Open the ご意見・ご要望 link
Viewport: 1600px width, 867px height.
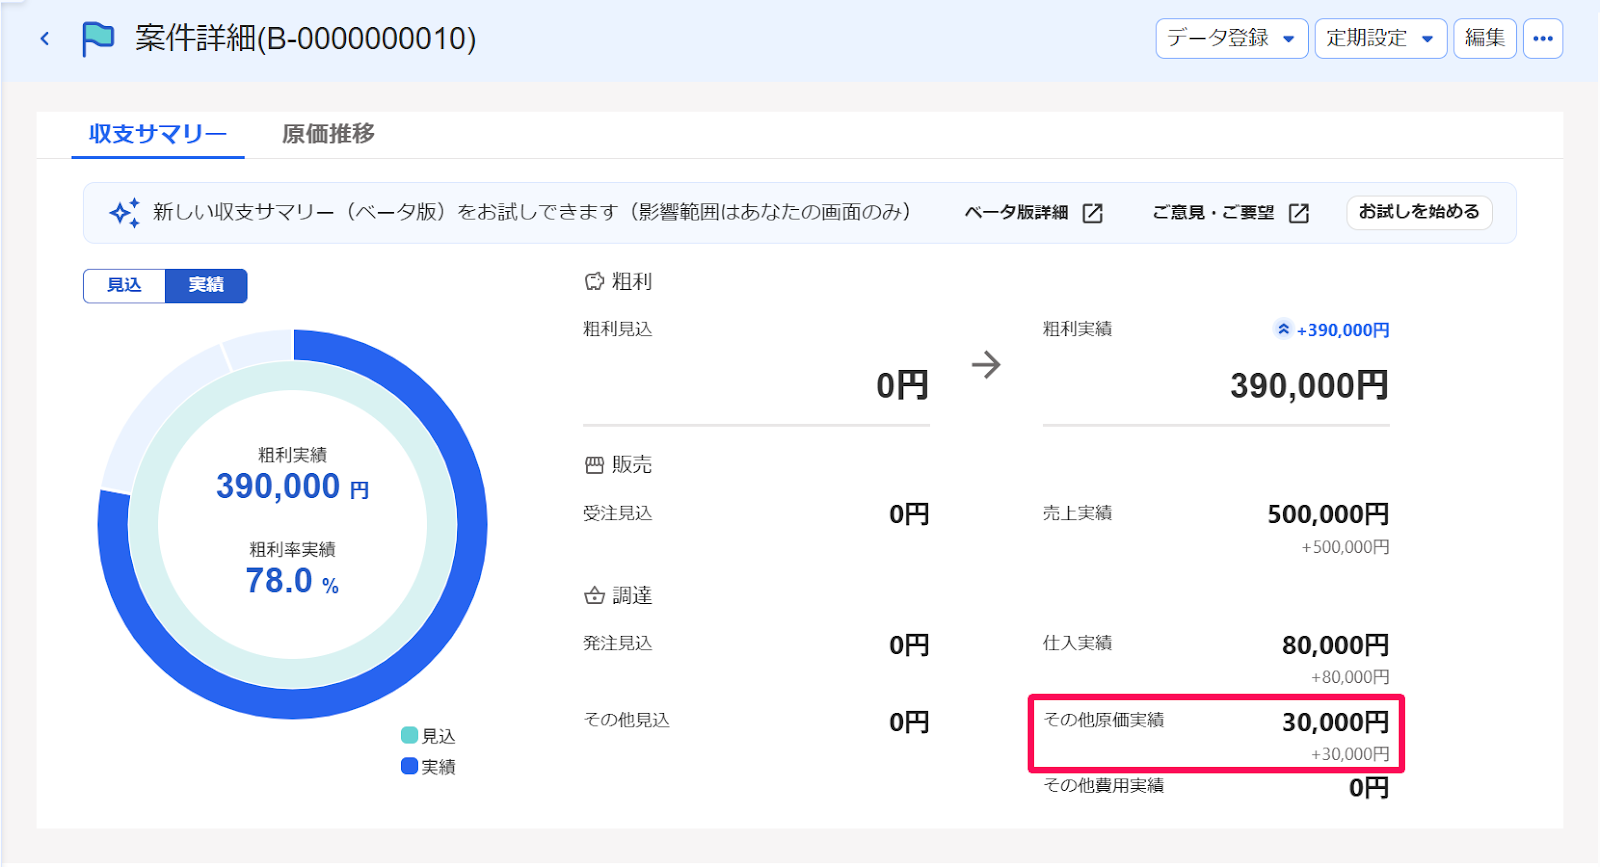[1213, 213]
